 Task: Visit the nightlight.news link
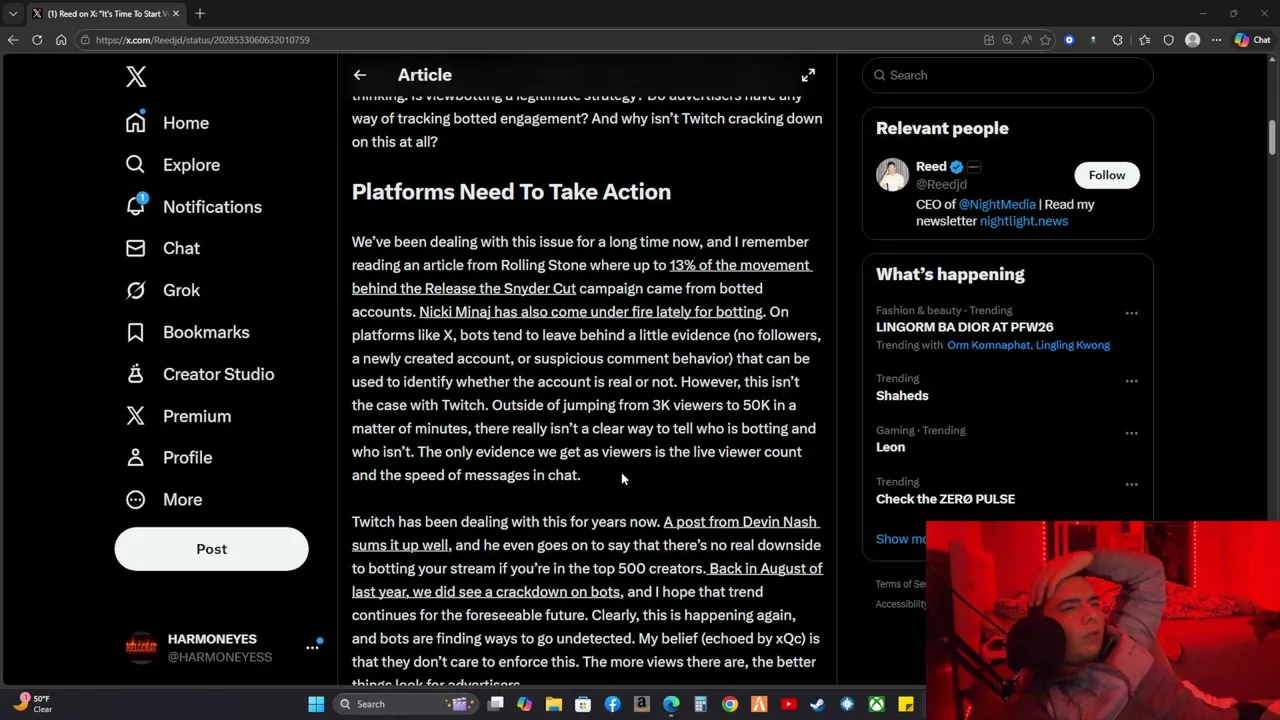click(x=1023, y=221)
